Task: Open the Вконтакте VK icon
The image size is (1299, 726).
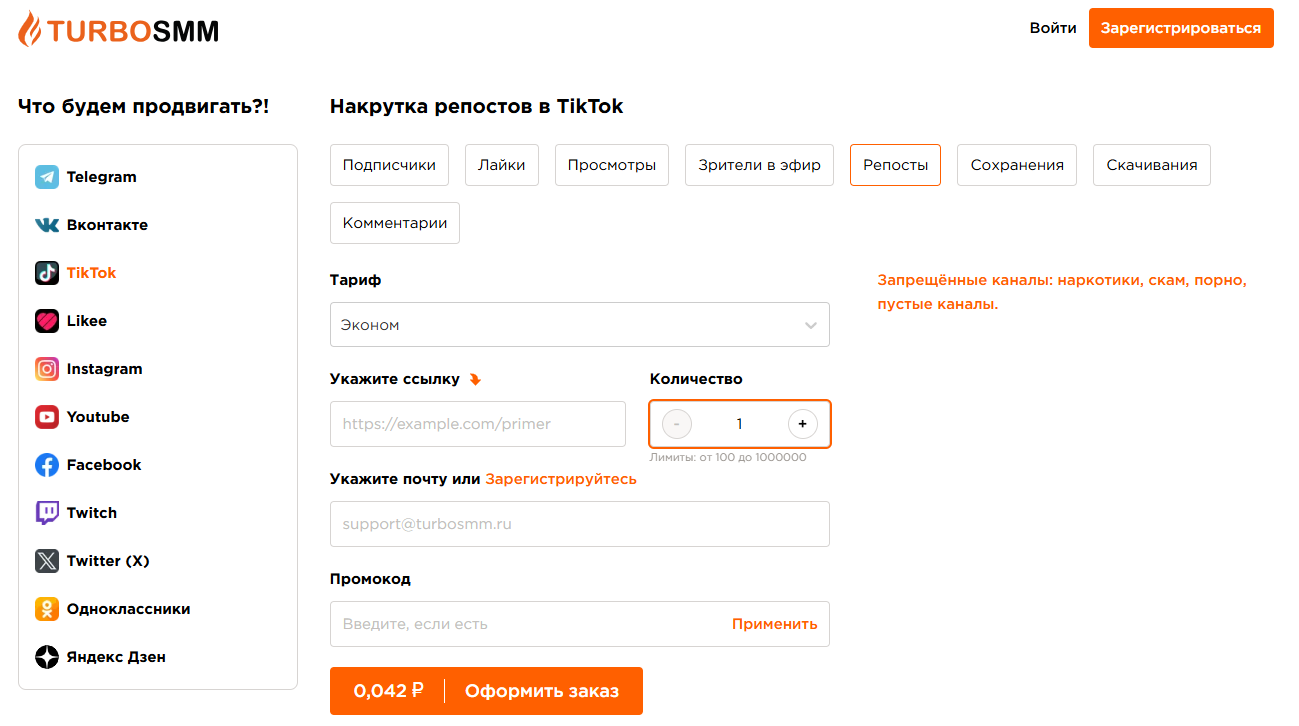Action: [x=47, y=225]
